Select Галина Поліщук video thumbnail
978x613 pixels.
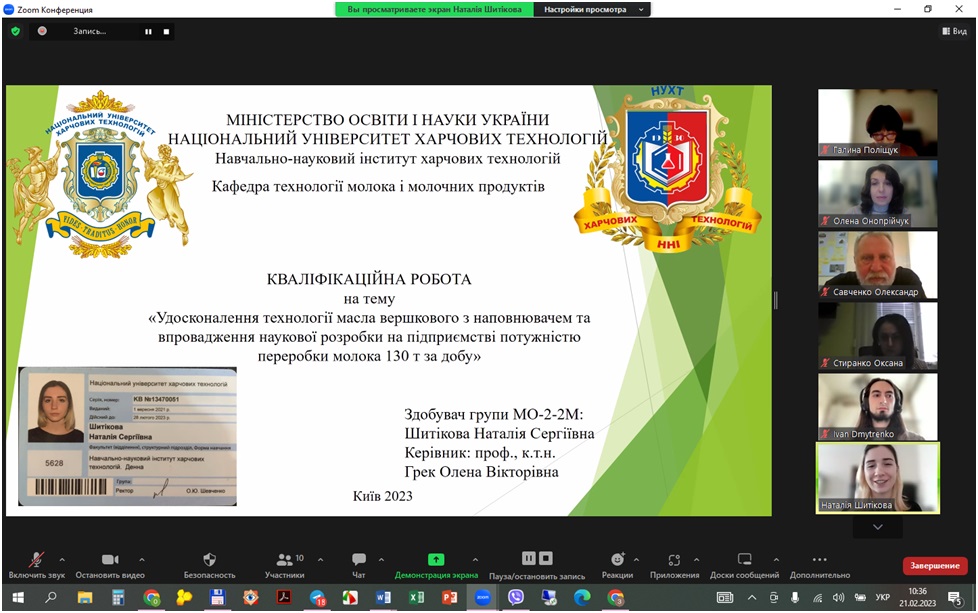[x=878, y=122]
